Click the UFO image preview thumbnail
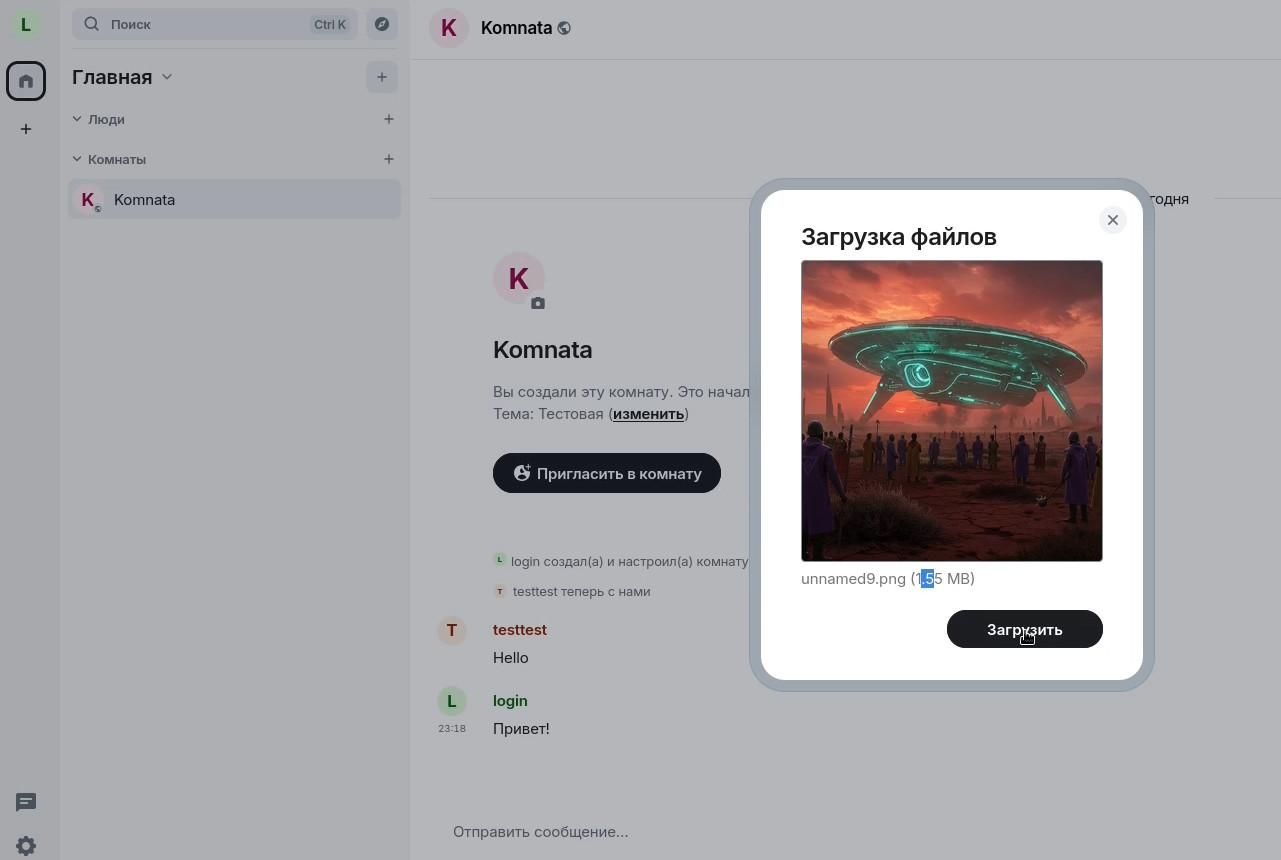Screen dimensions: 1281x860 951,410
